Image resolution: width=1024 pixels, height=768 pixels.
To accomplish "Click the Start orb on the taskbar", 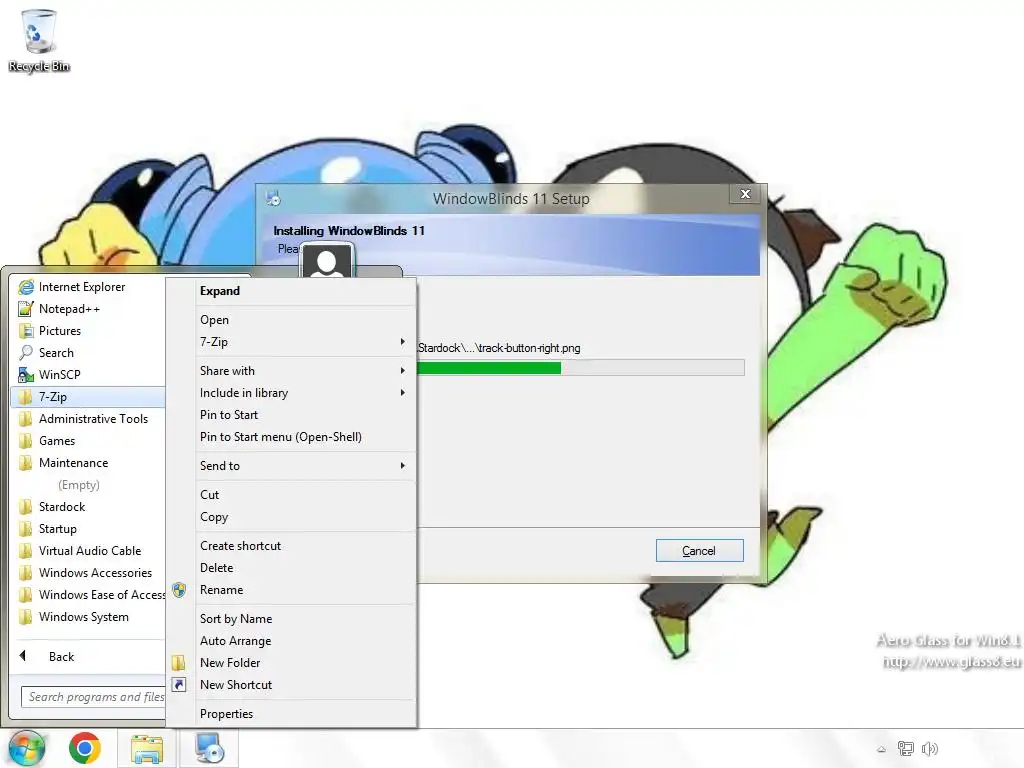I will coord(26,748).
